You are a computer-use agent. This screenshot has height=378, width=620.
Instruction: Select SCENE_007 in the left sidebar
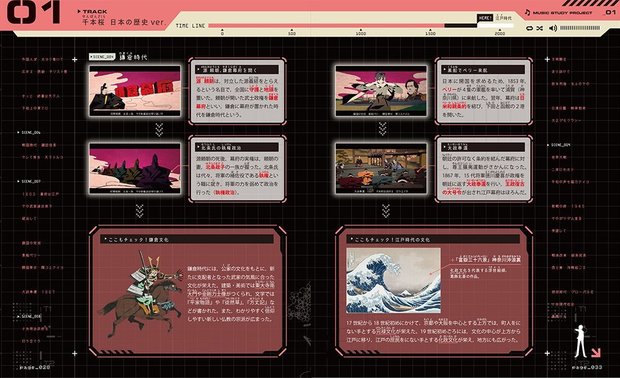click(30, 181)
